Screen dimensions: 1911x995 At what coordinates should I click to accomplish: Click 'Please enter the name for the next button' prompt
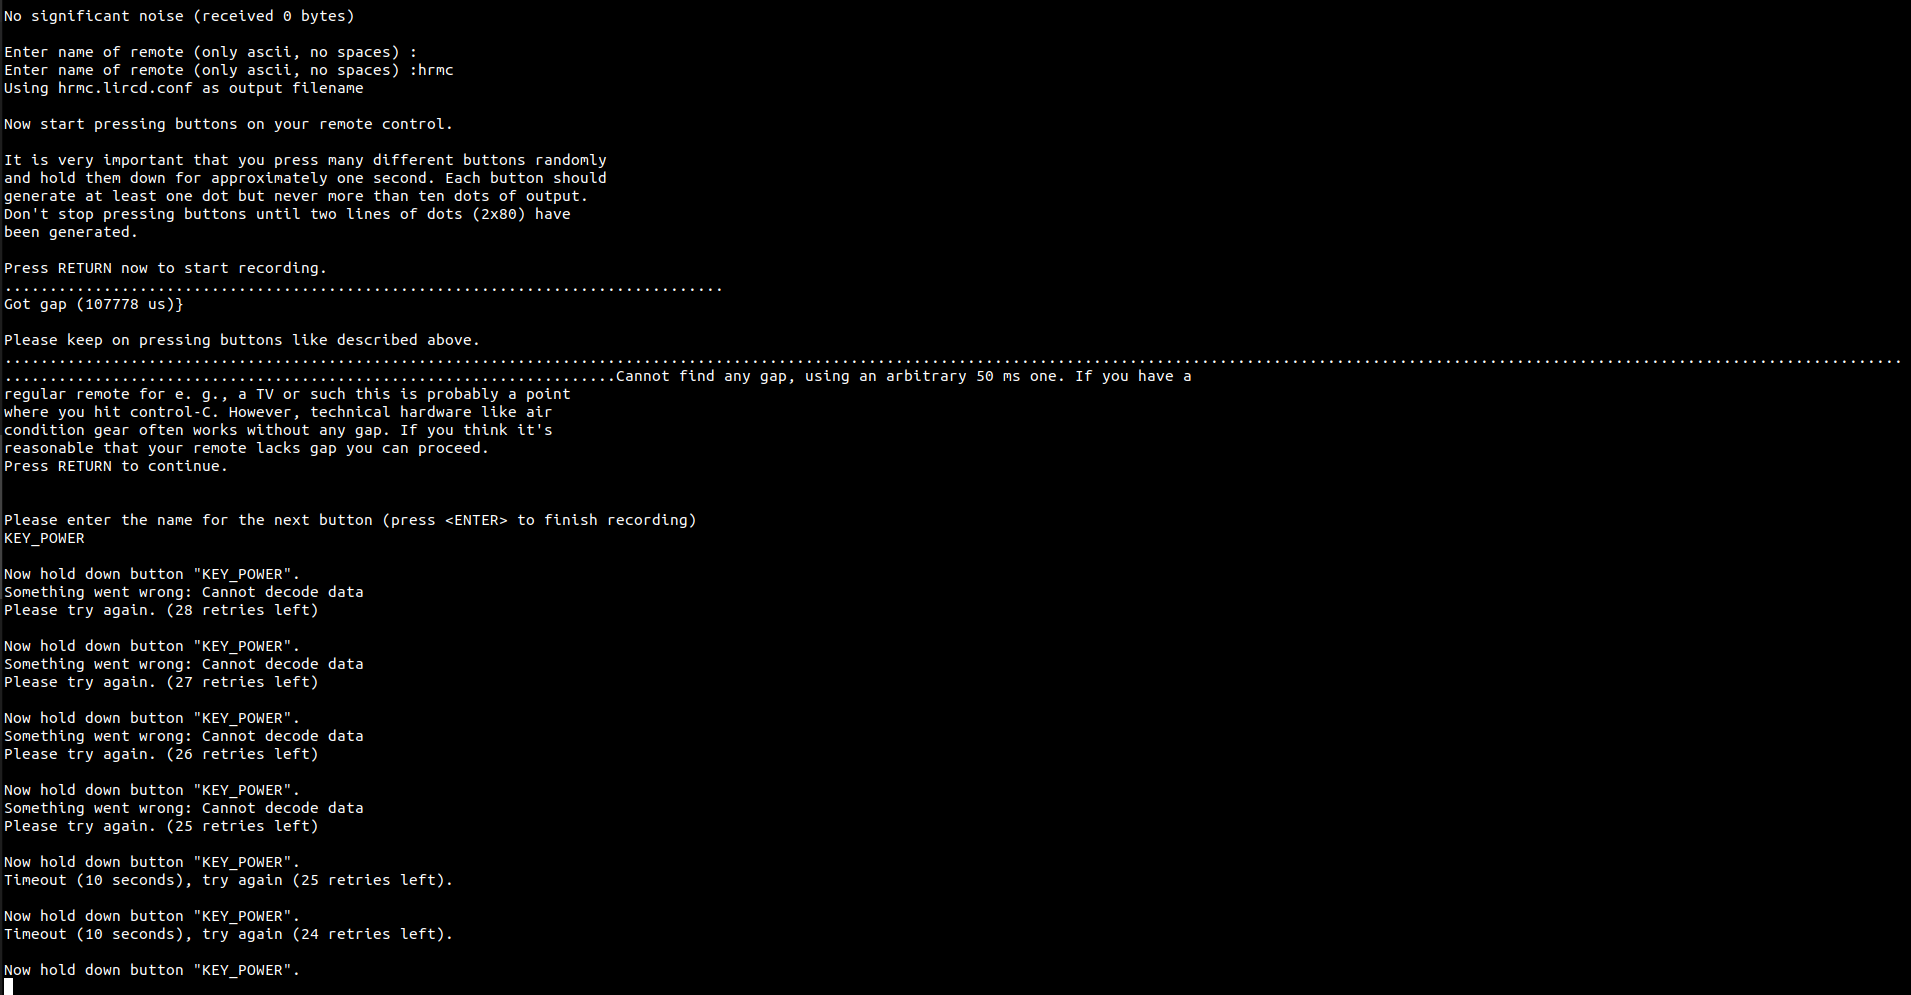coord(350,520)
